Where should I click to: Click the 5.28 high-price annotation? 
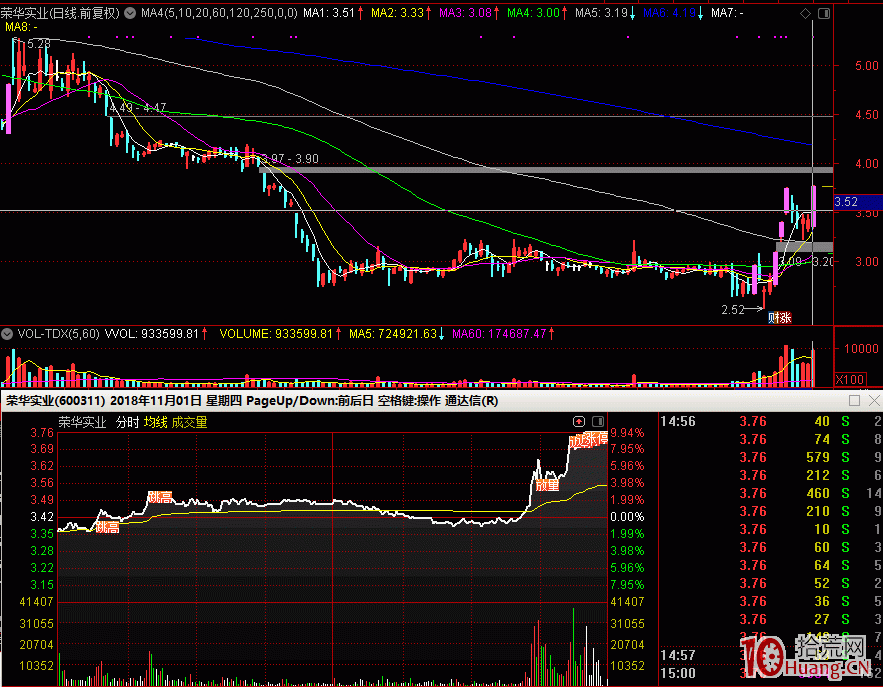38,43
